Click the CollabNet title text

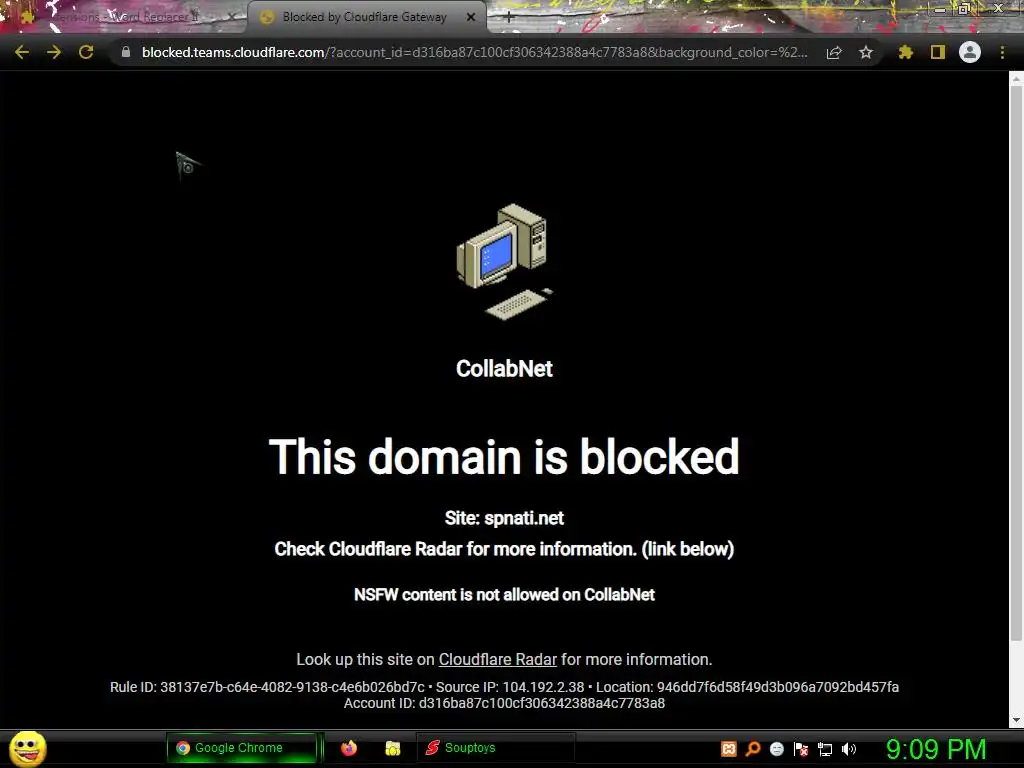[504, 368]
